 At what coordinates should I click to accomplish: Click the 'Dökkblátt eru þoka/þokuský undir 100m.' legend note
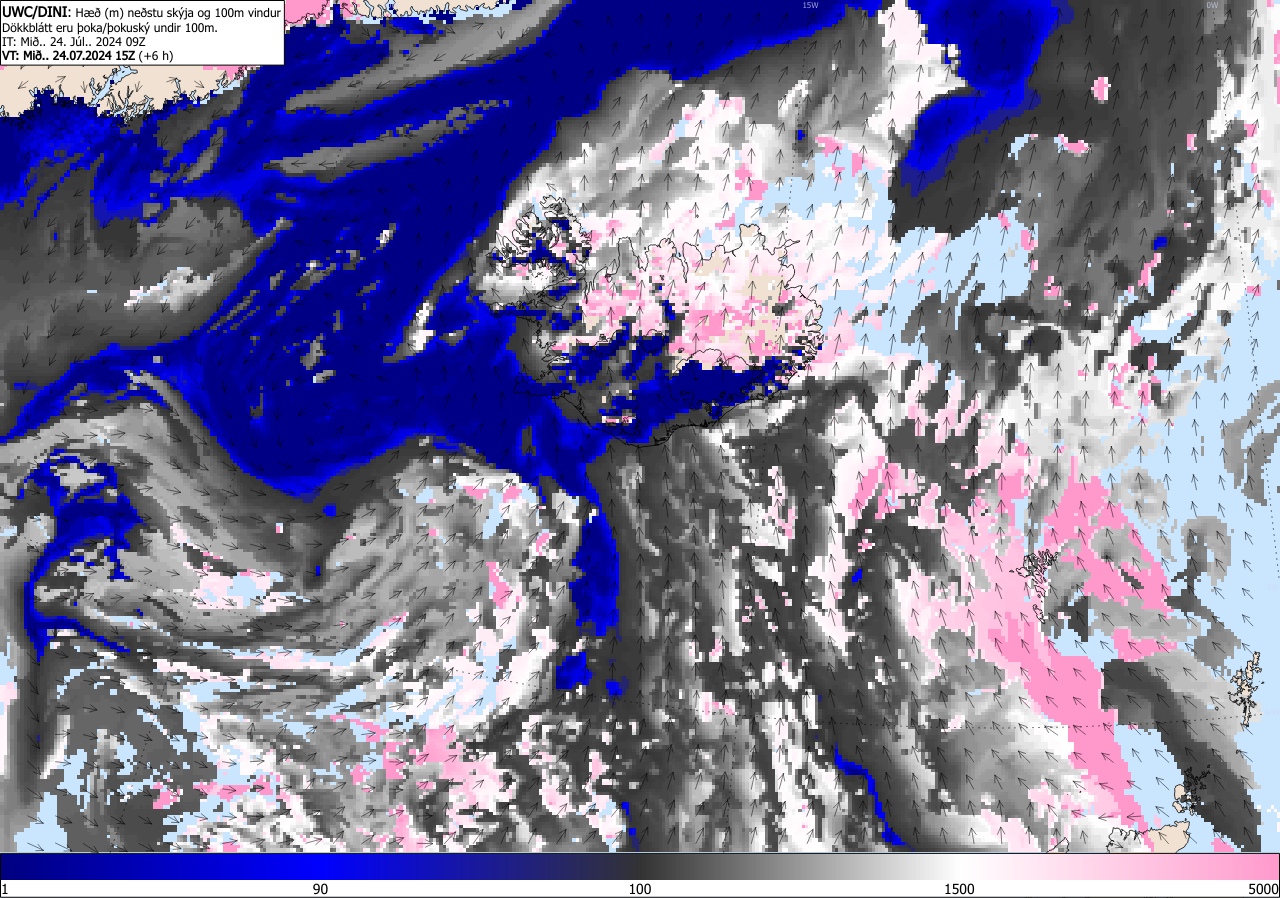tap(110, 27)
